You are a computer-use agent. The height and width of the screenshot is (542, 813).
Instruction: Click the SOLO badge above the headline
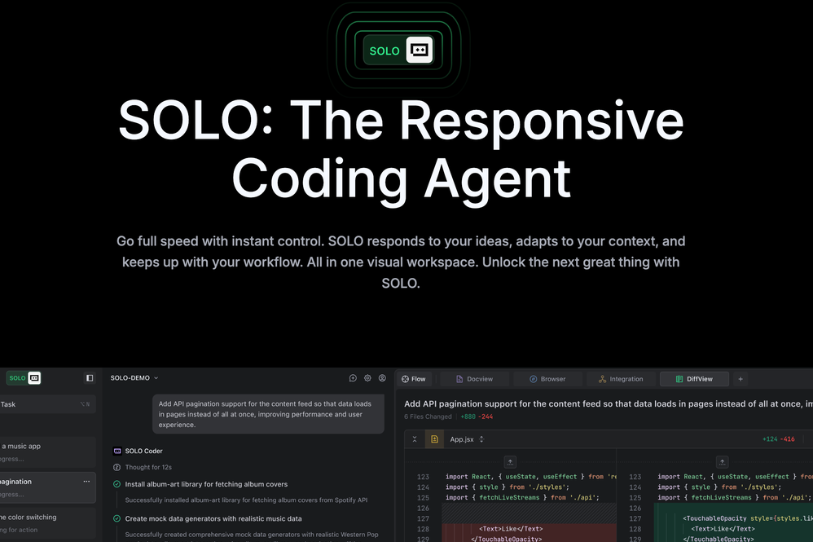pos(398,50)
